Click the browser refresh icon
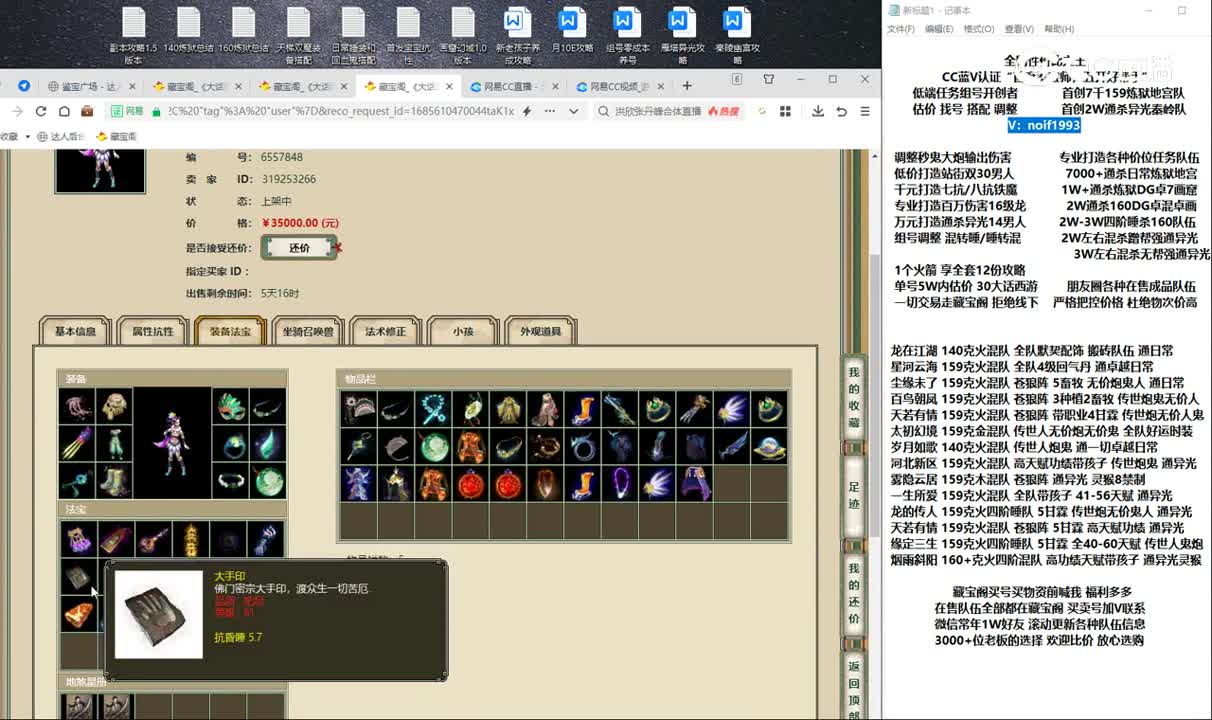This screenshot has height=720, width=1212. tap(41, 111)
